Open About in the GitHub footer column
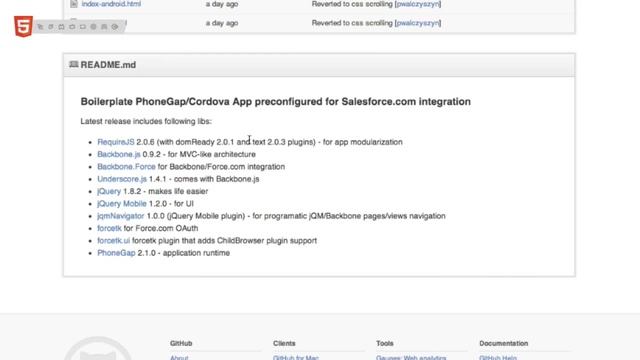 tap(179, 358)
